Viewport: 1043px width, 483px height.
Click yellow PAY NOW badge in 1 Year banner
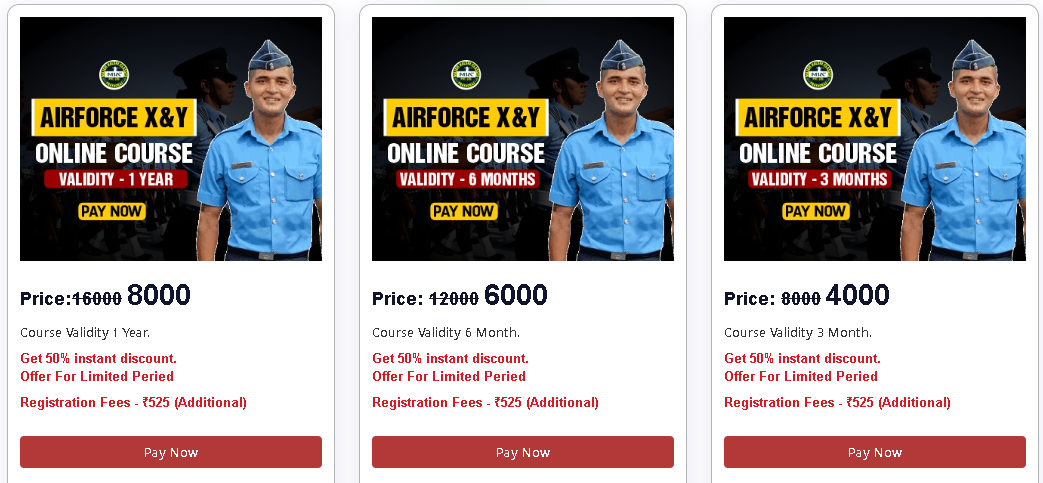pos(112,212)
